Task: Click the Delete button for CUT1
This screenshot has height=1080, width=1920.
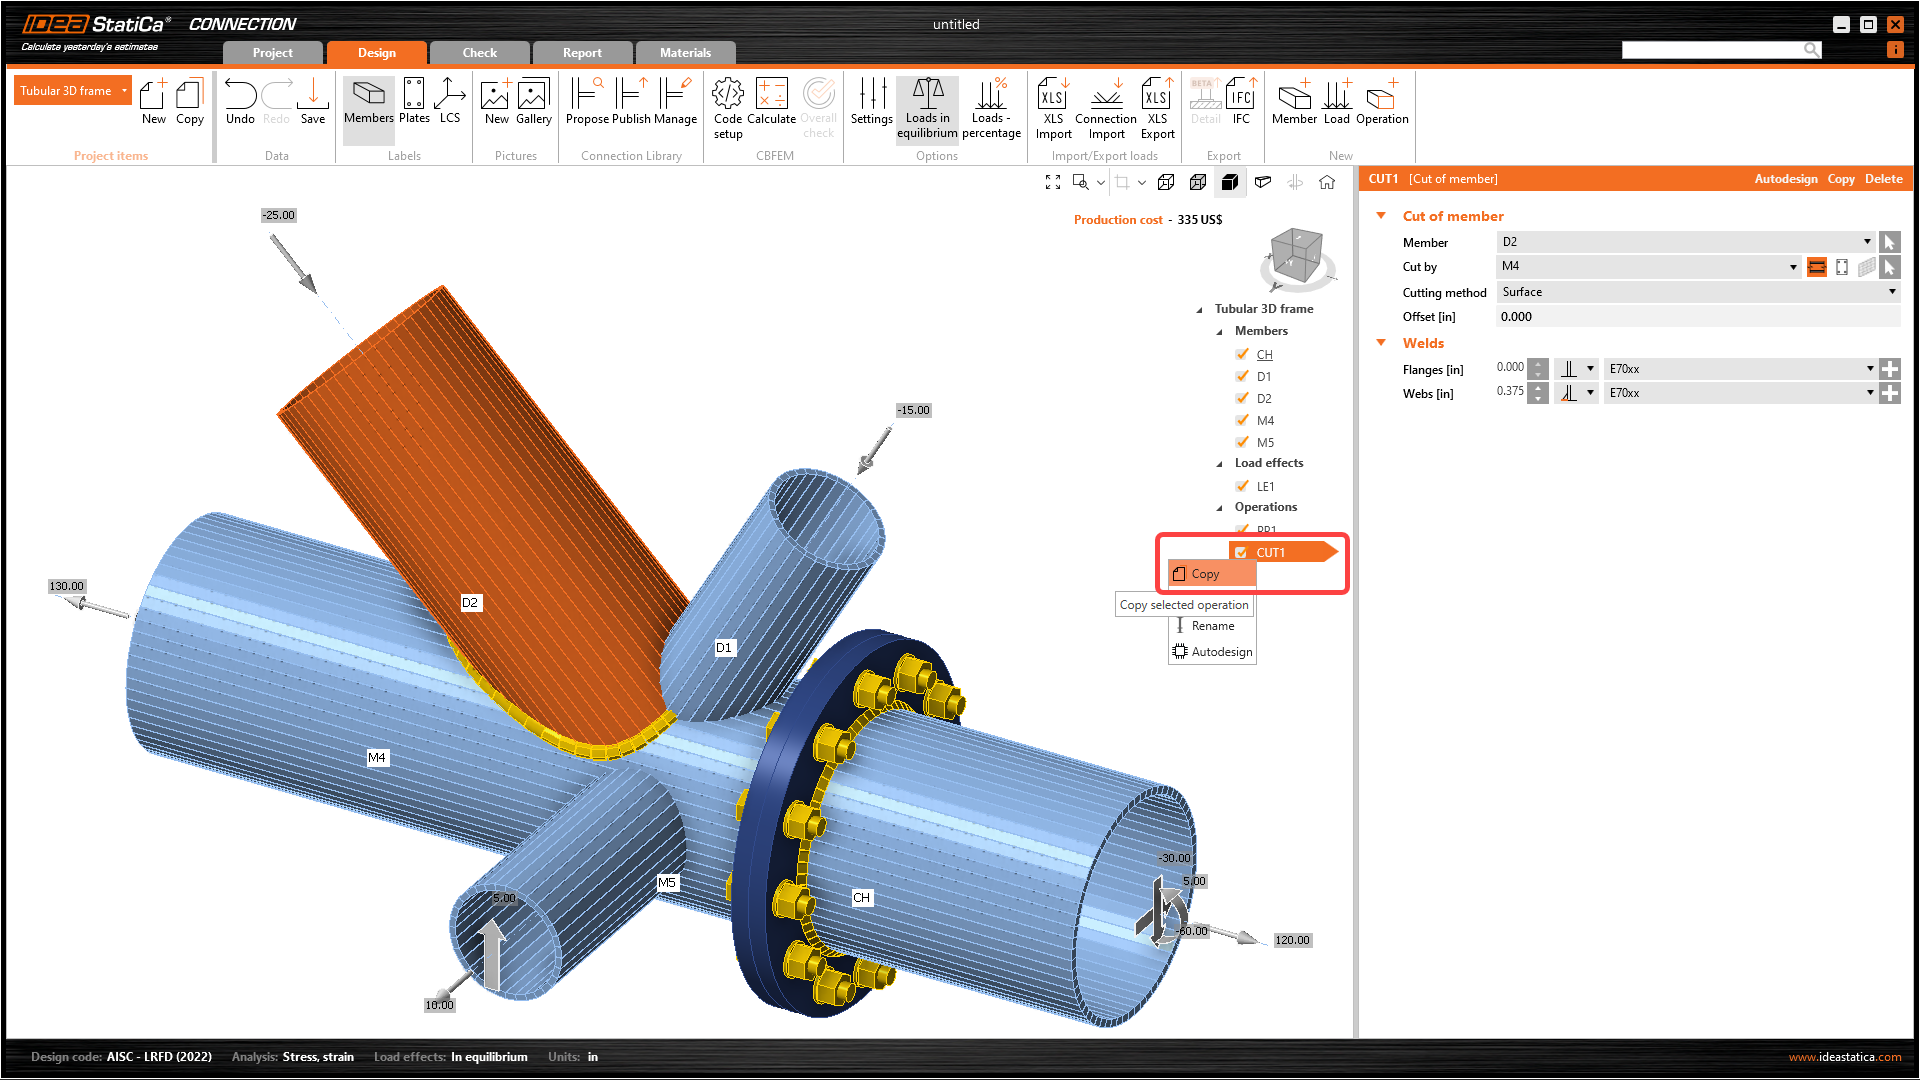Action: (x=1883, y=179)
